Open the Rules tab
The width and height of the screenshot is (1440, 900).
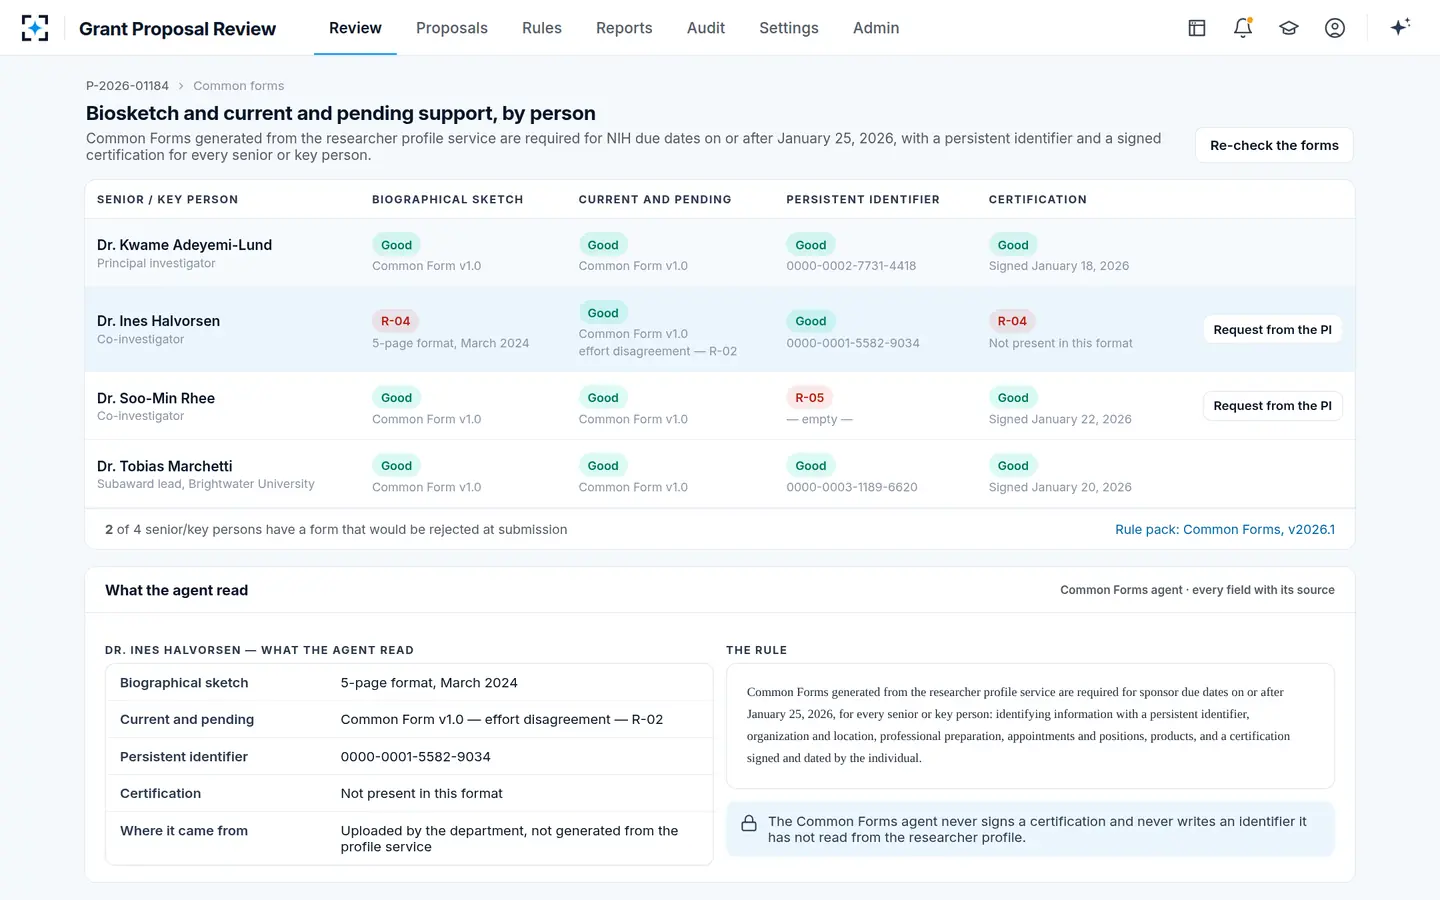[x=542, y=28]
